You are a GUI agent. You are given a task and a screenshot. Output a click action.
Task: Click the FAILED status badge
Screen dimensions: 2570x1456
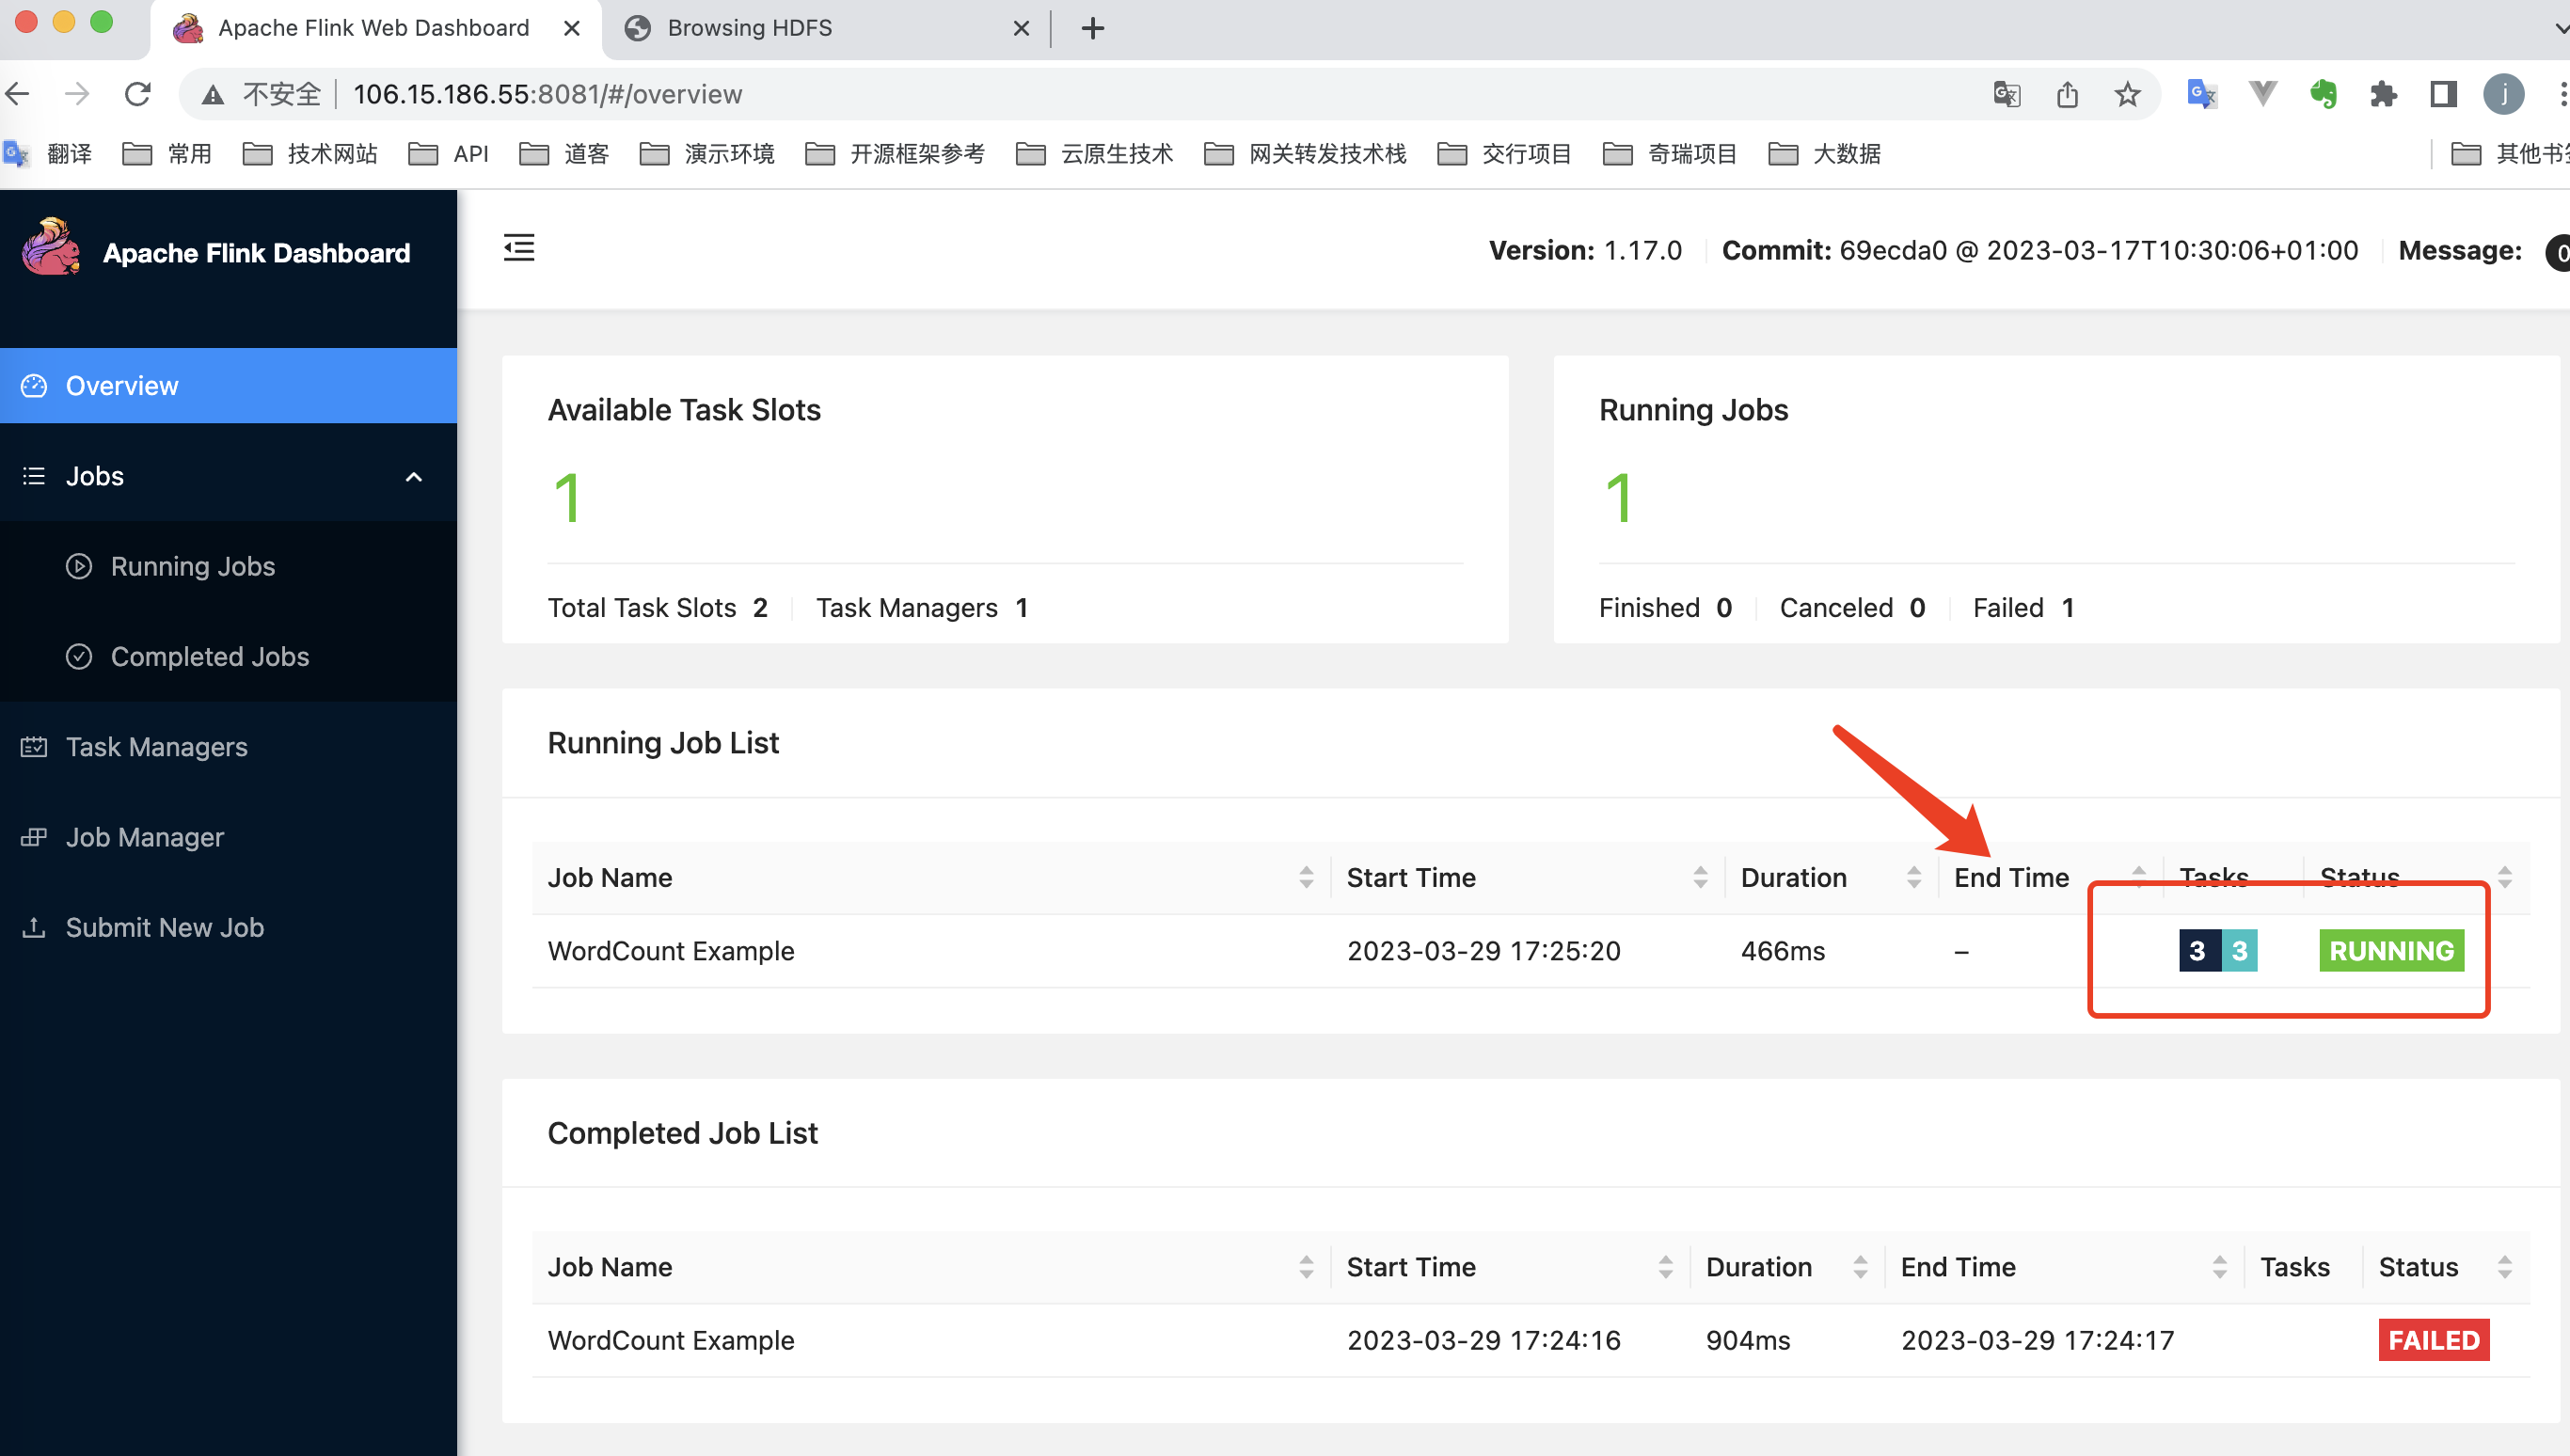tap(2433, 1340)
